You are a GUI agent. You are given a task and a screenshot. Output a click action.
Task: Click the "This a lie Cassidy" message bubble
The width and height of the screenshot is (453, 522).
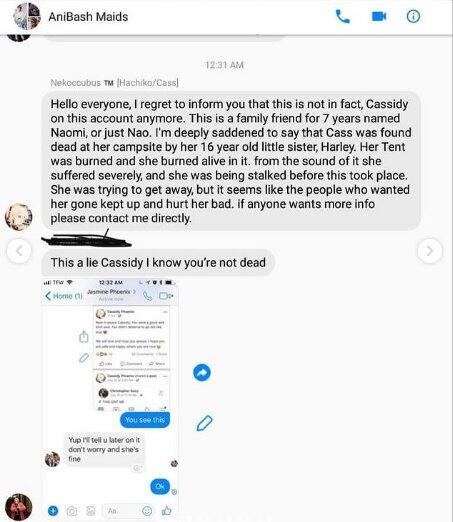pyautogui.click(x=158, y=263)
